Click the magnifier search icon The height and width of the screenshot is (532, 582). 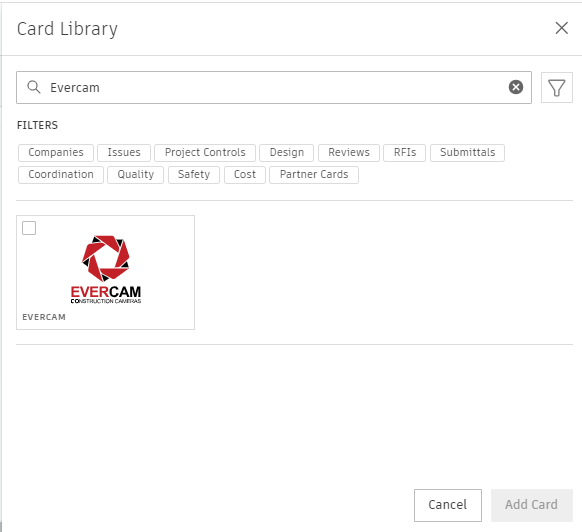[34, 87]
